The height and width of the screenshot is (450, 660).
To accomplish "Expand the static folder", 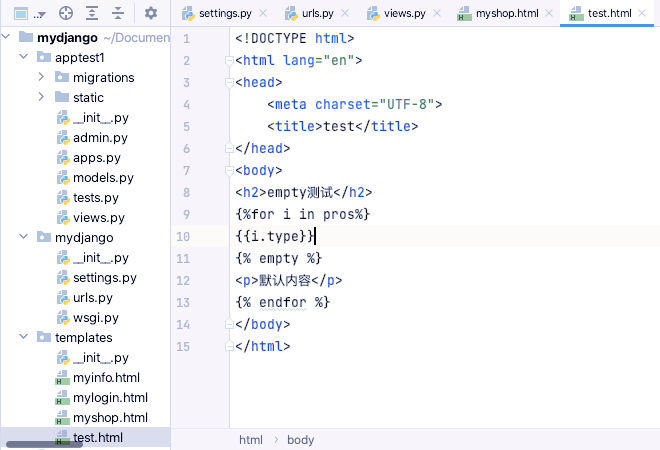I will tap(41, 97).
